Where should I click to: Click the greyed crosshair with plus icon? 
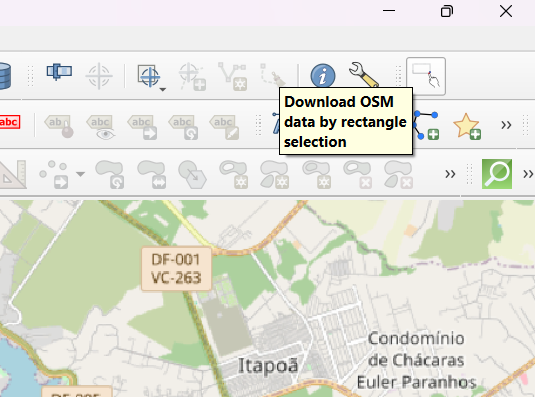[192, 76]
